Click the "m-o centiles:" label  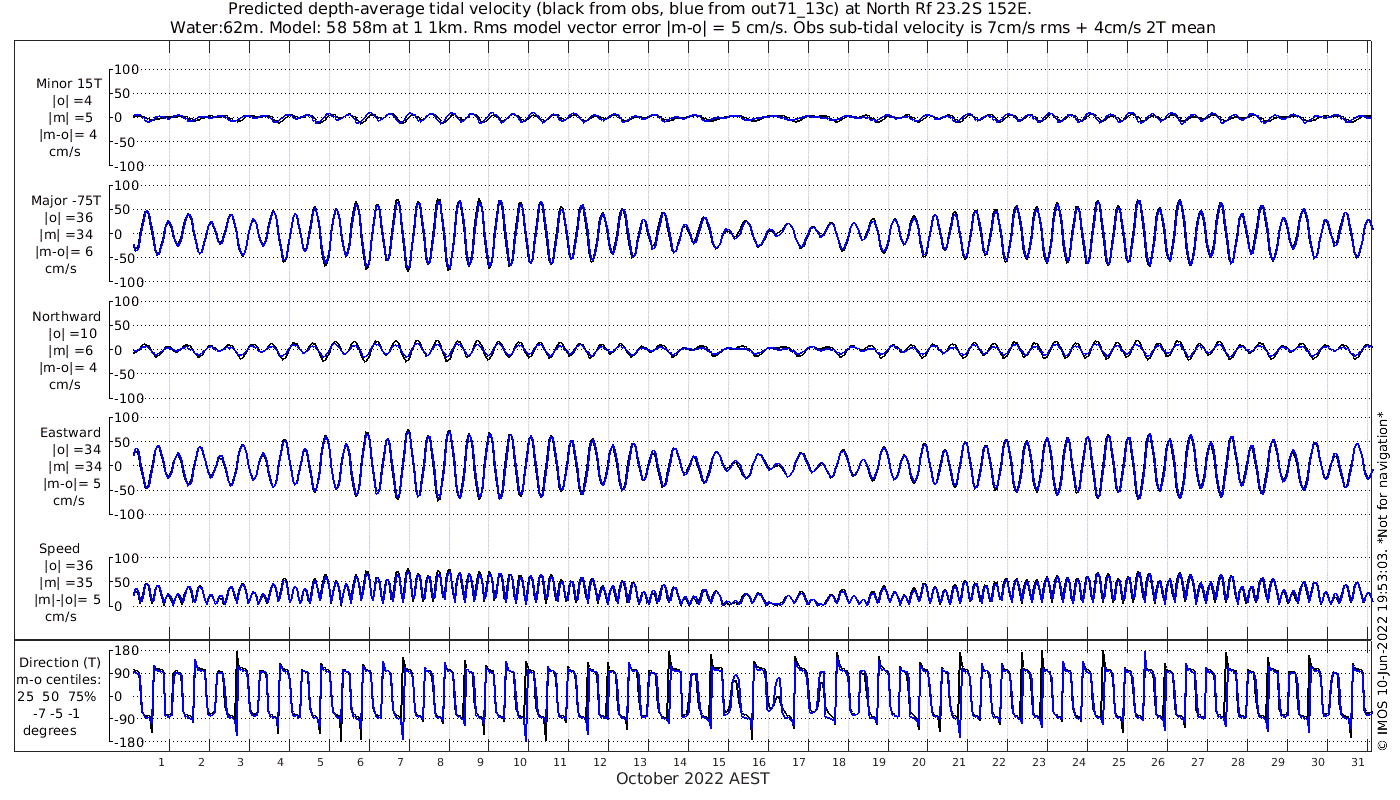pyautogui.click(x=58, y=679)
